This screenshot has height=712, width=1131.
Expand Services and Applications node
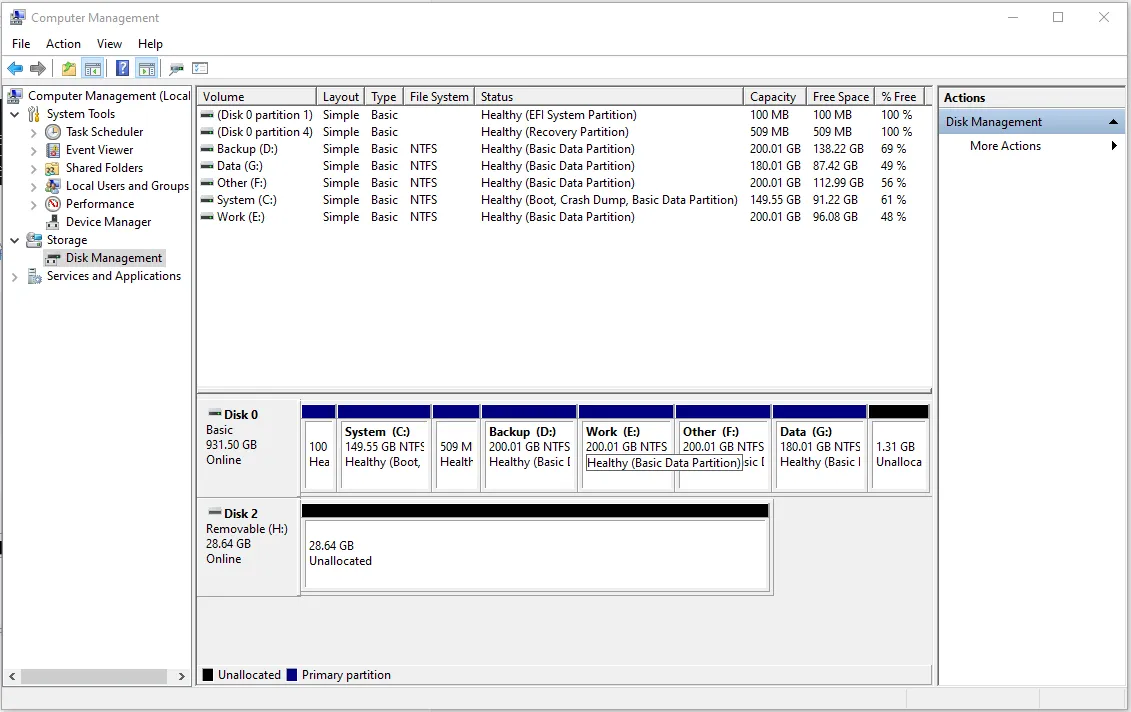coord(14,277)
